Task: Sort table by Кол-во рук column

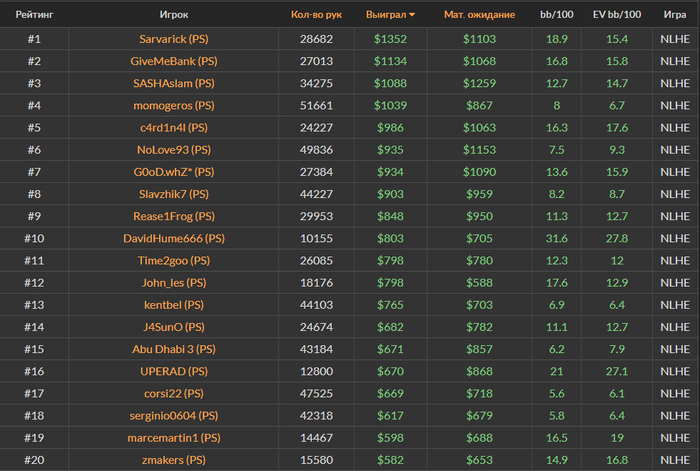Action: pyautogui.click(x=315, y=15)
